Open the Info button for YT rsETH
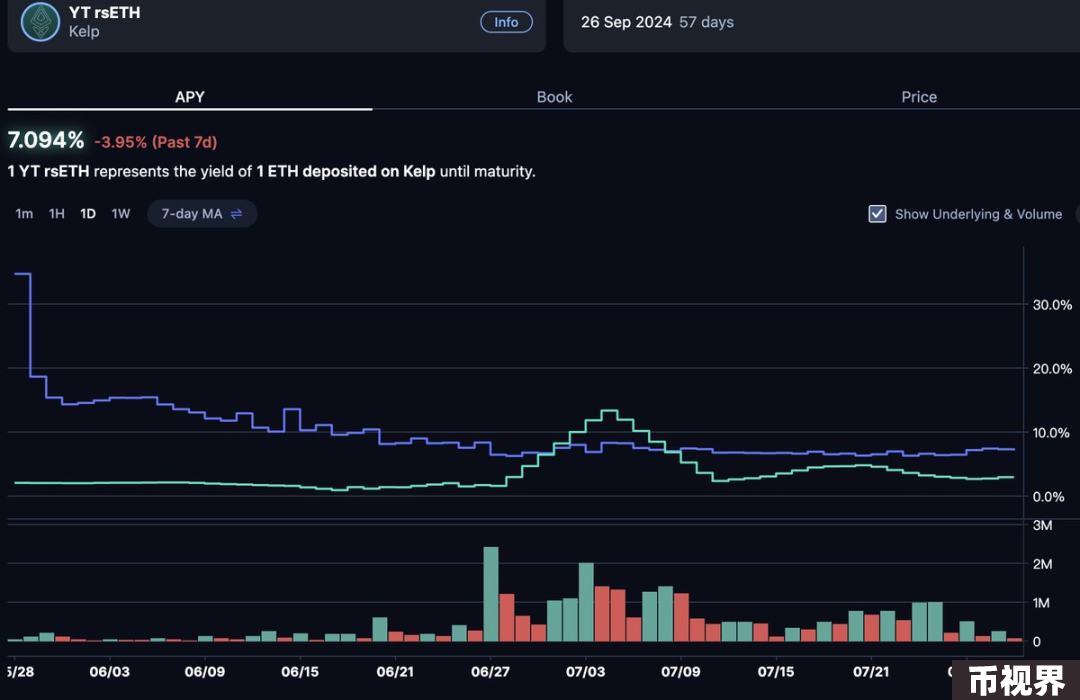 [x=506, y=22]
